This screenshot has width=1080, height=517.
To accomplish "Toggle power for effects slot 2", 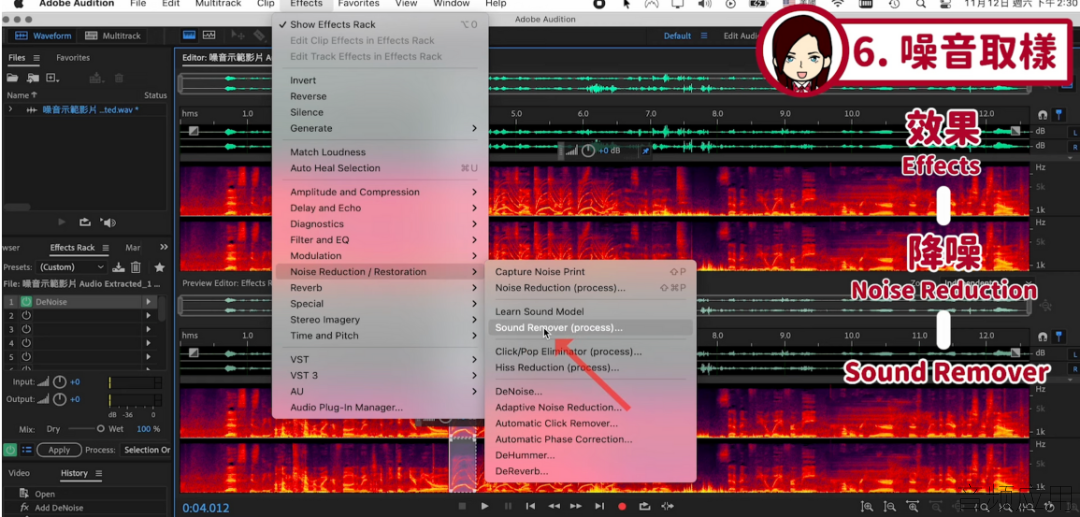I will (x=26, y=315).
